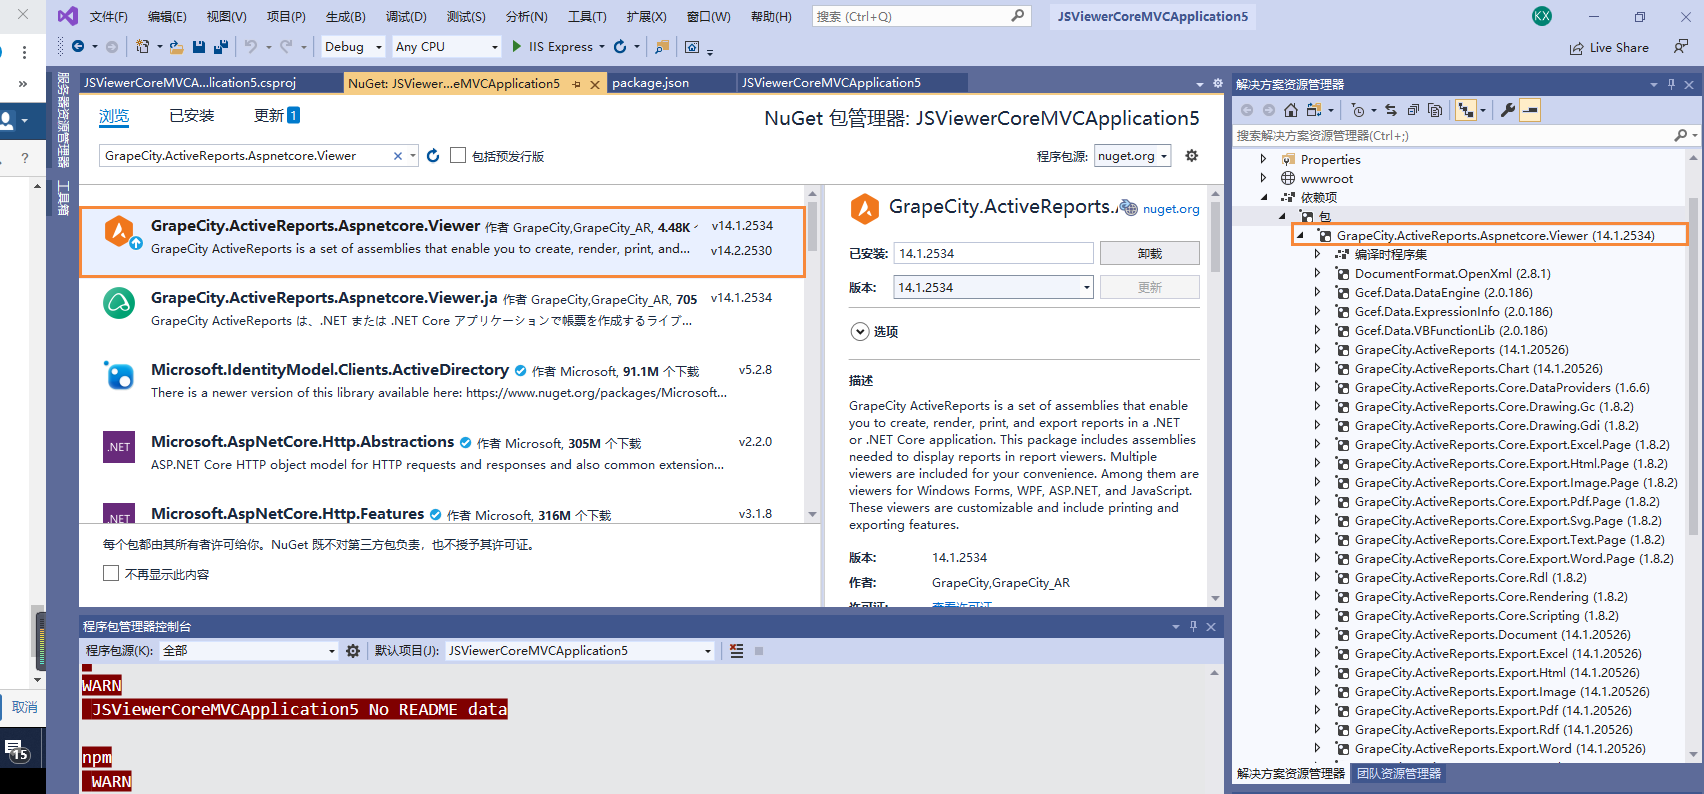The width and height of the screenshot is (1704, 794).
Task: Click the Navigate Backward toolbar arrow
Action: [x=78, y=47]
